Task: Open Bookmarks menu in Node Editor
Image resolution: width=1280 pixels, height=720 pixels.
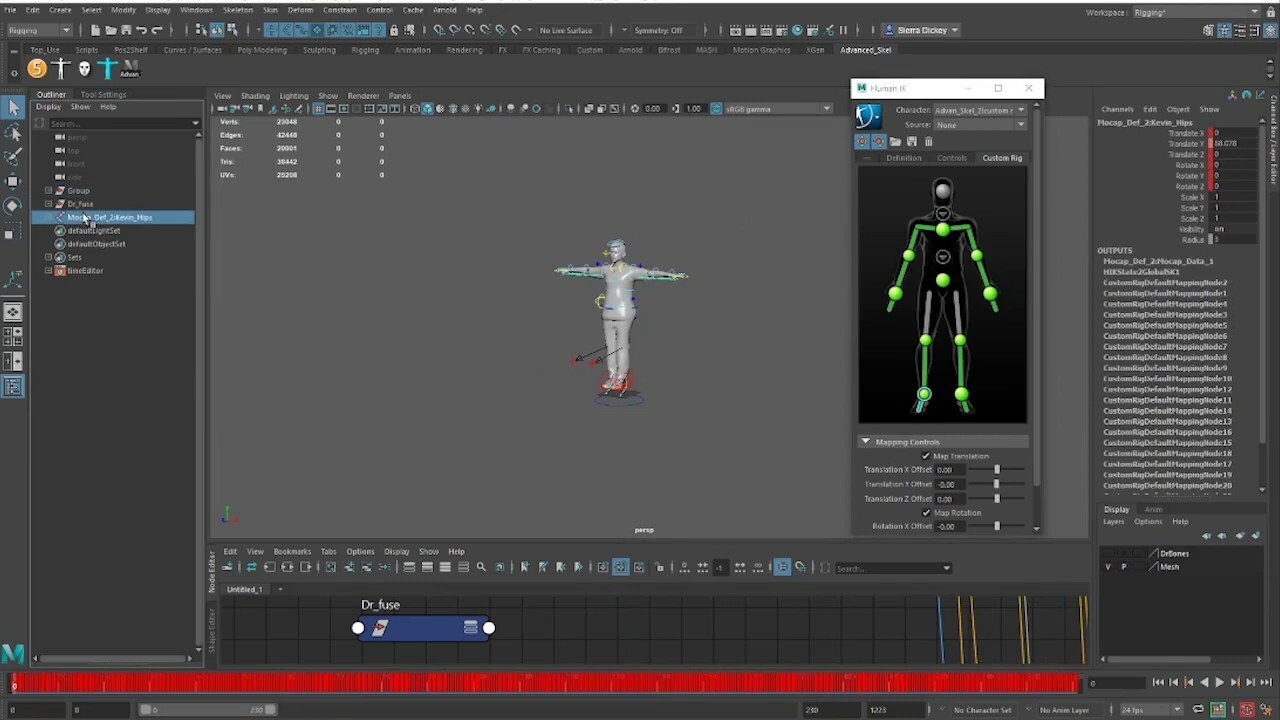Action: [x=292, y=551]
